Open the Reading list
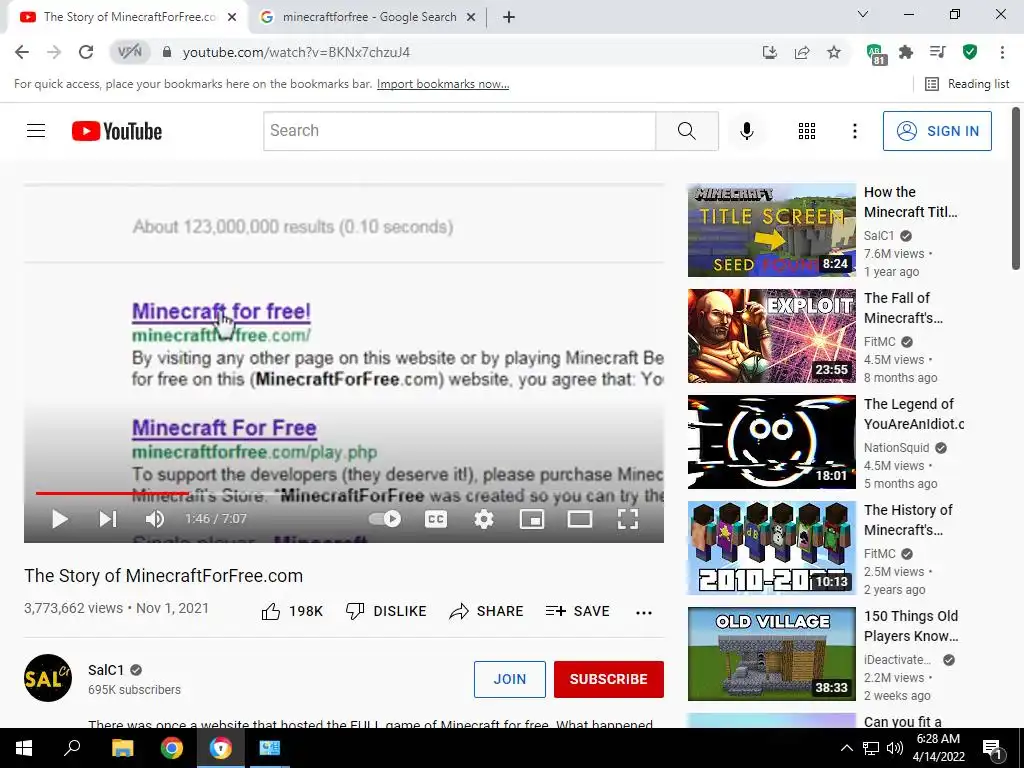This screenshot has width=1024, height=768. [967, 84]
